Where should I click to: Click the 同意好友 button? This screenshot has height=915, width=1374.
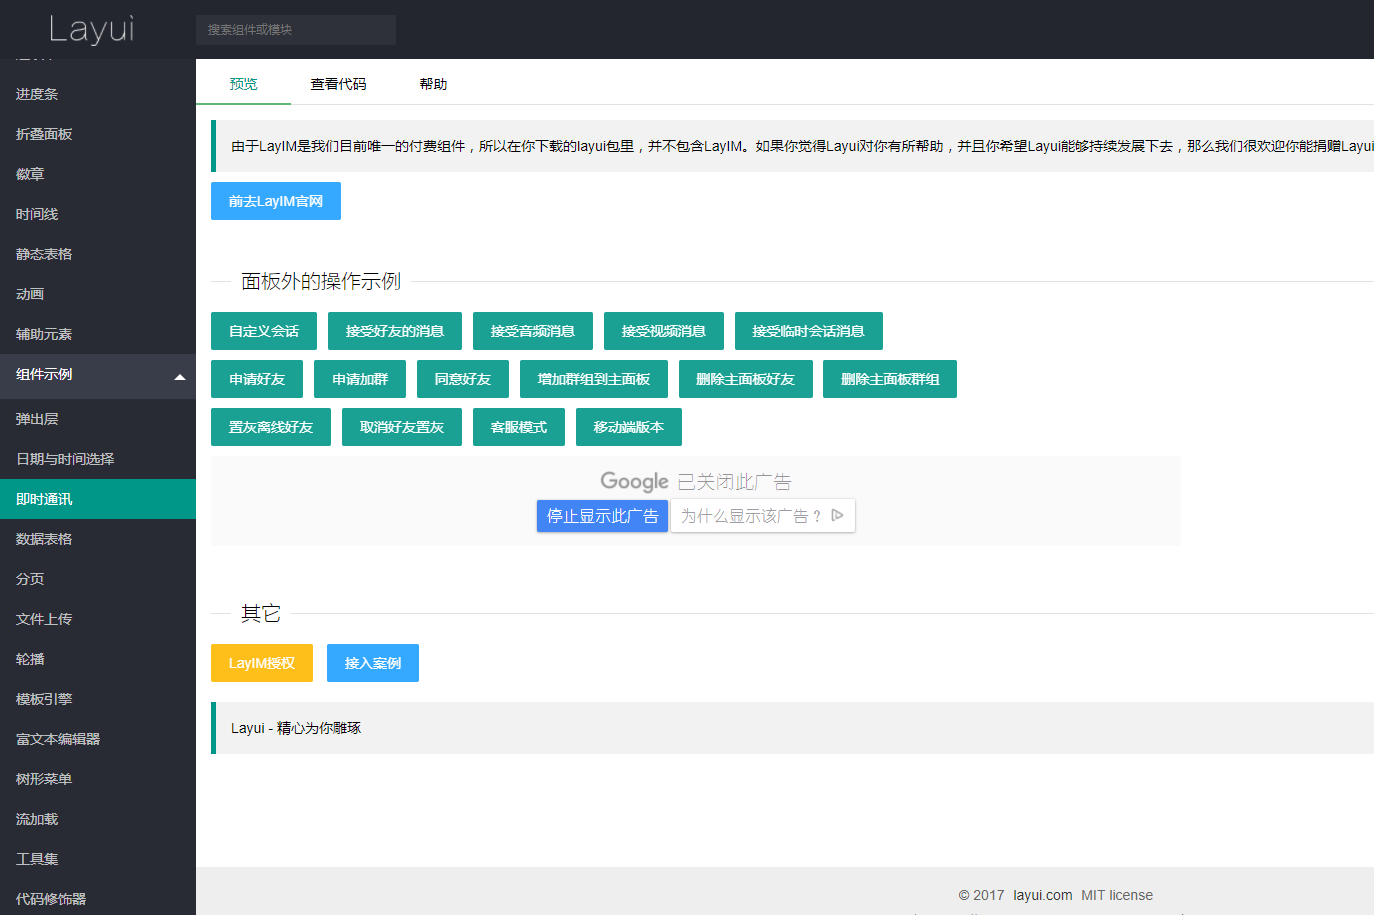(463, 379)
